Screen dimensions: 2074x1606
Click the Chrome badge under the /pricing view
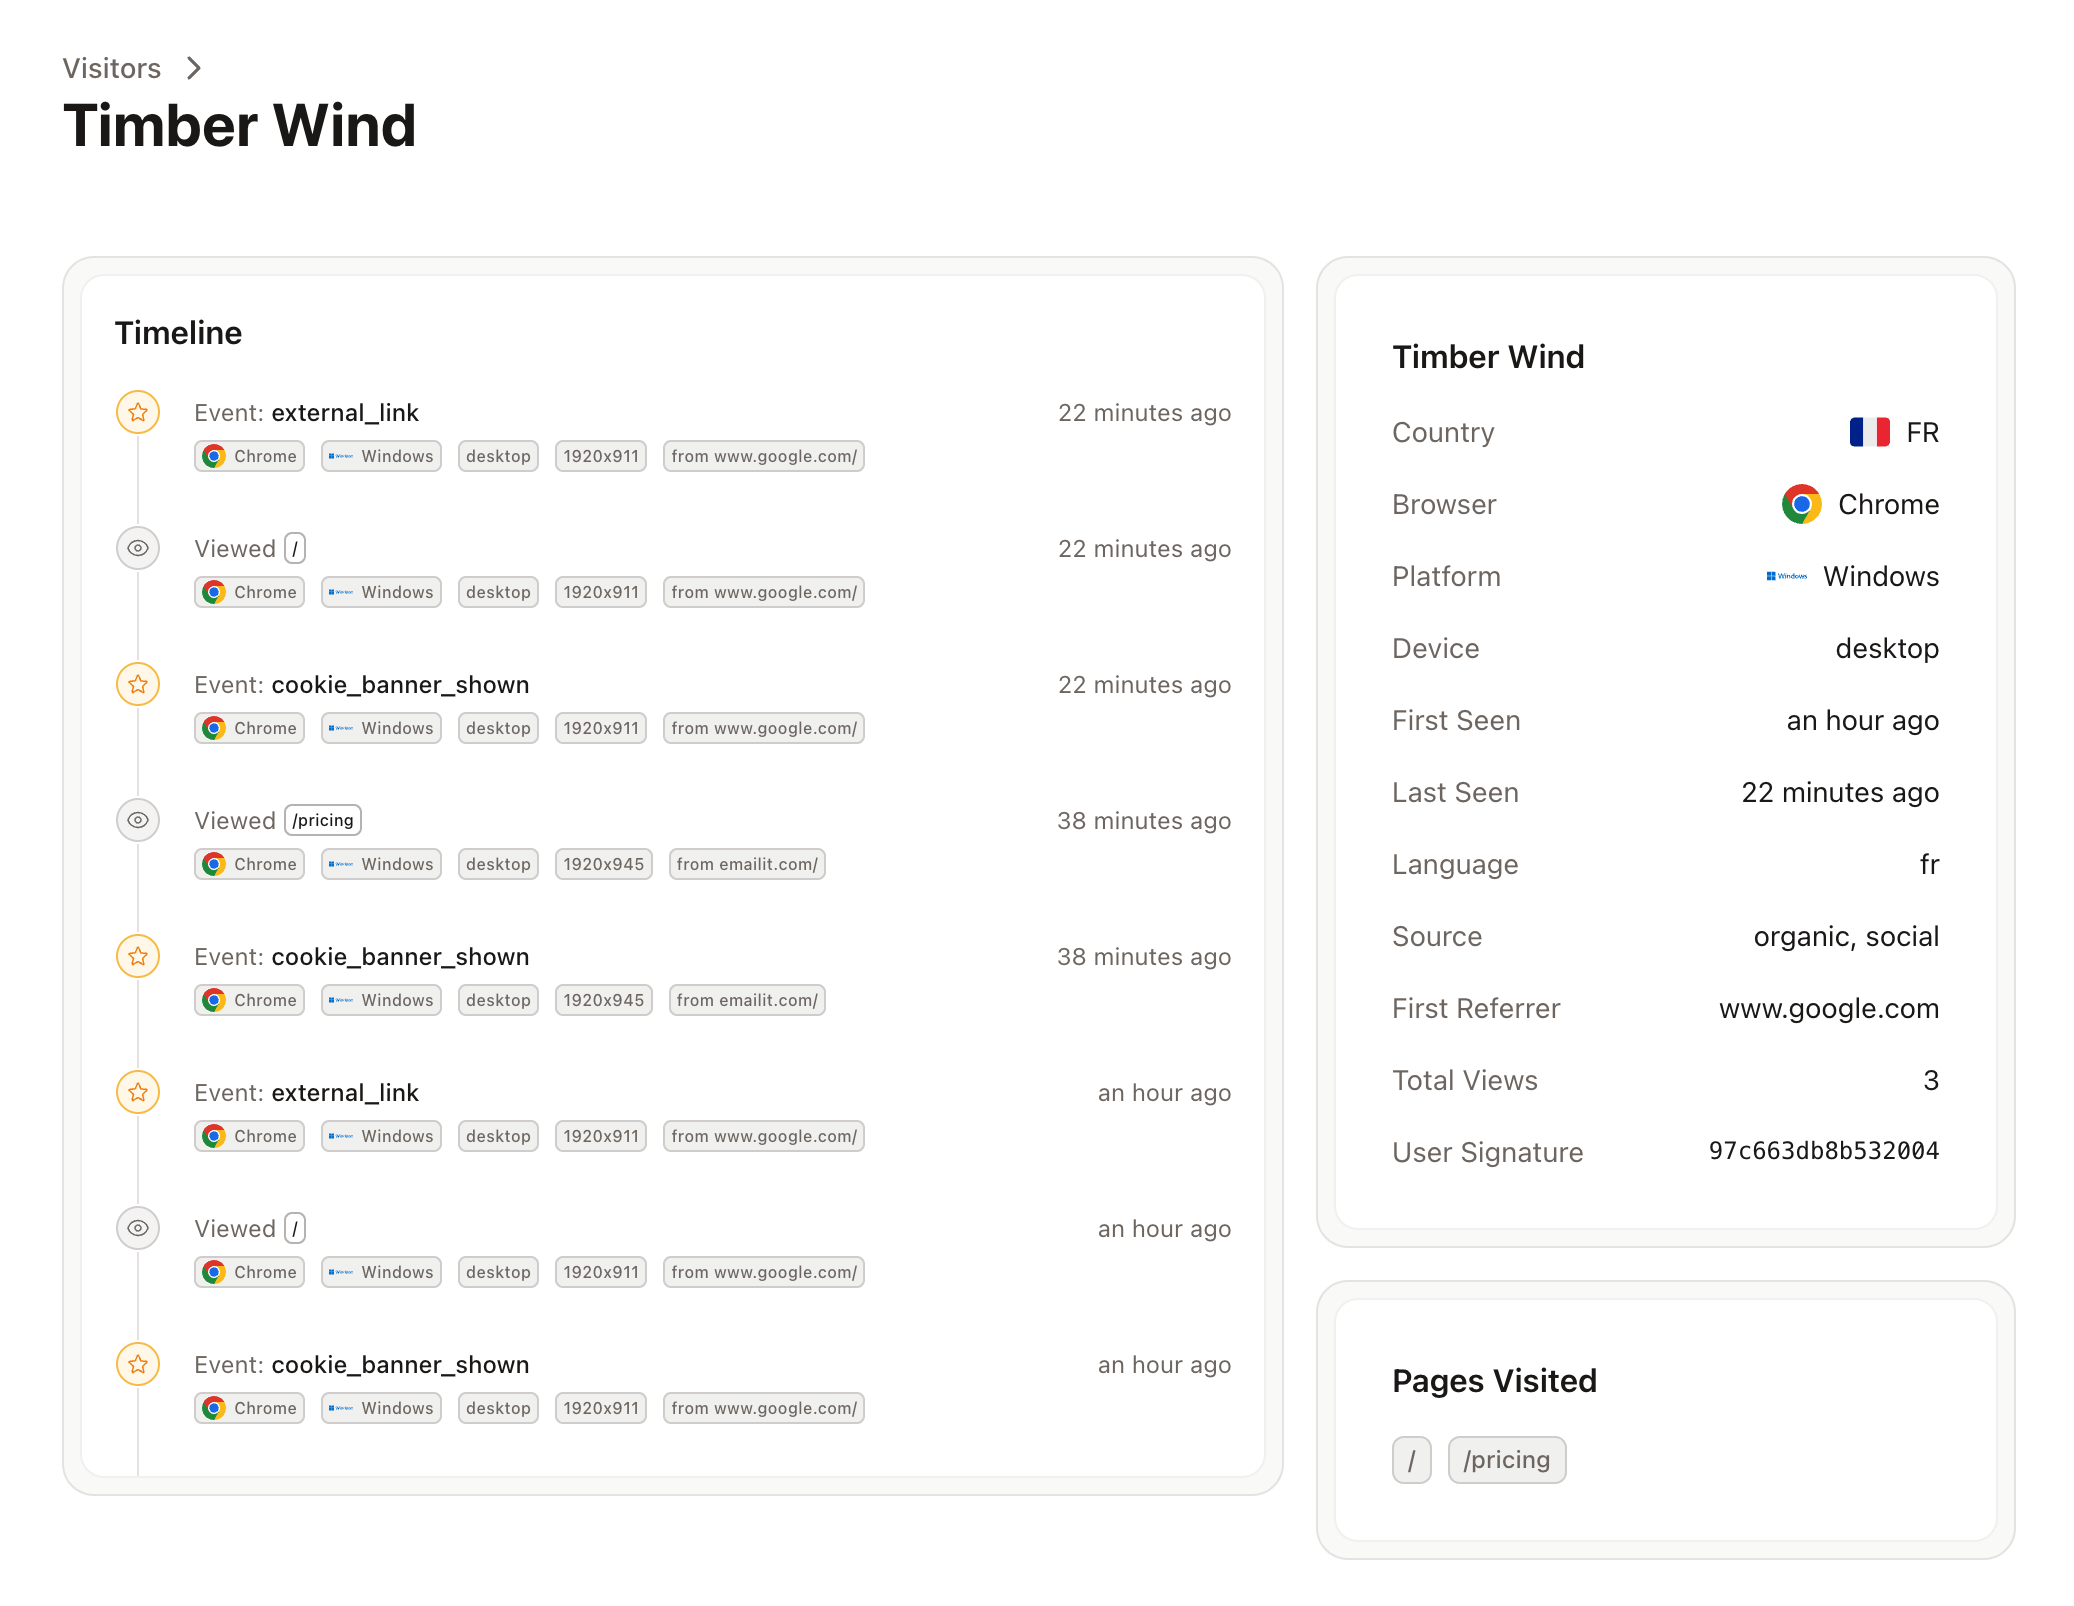pos(248,863)
